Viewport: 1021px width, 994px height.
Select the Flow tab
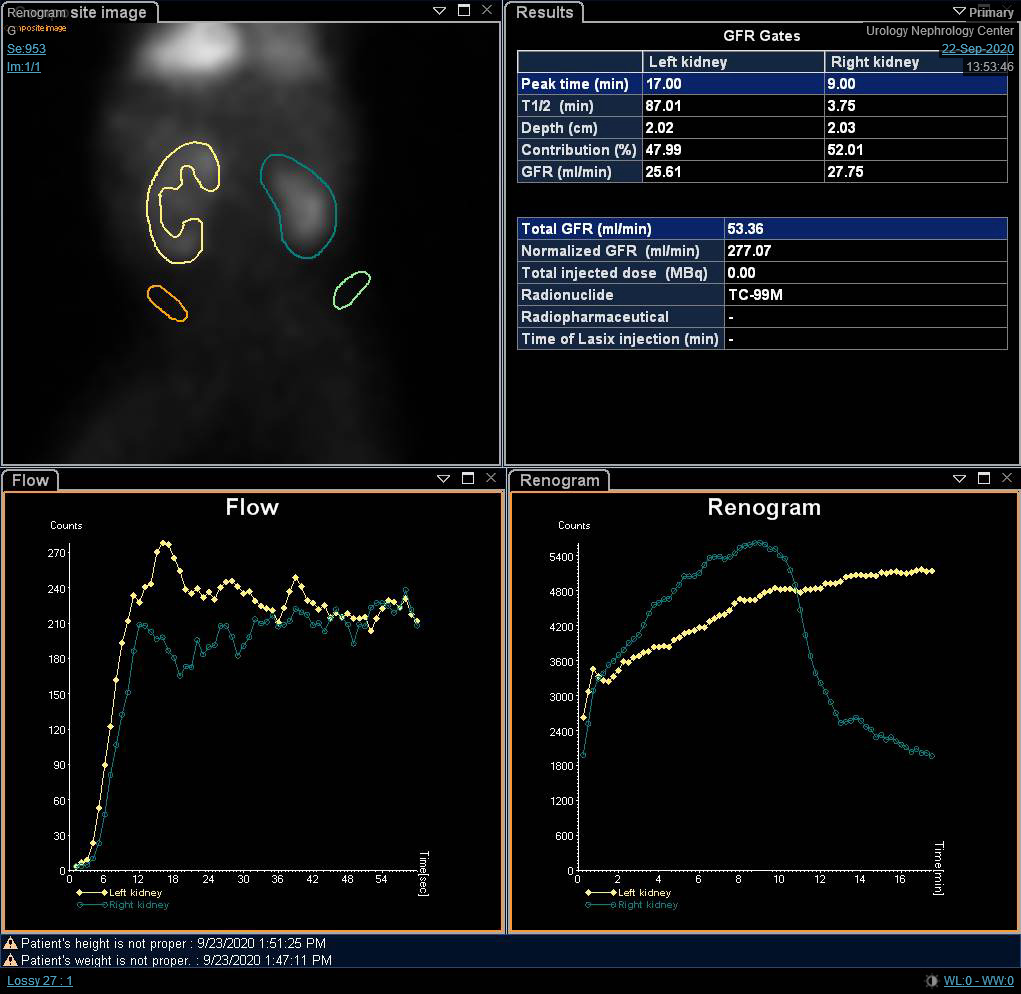(x=30, y=480)
